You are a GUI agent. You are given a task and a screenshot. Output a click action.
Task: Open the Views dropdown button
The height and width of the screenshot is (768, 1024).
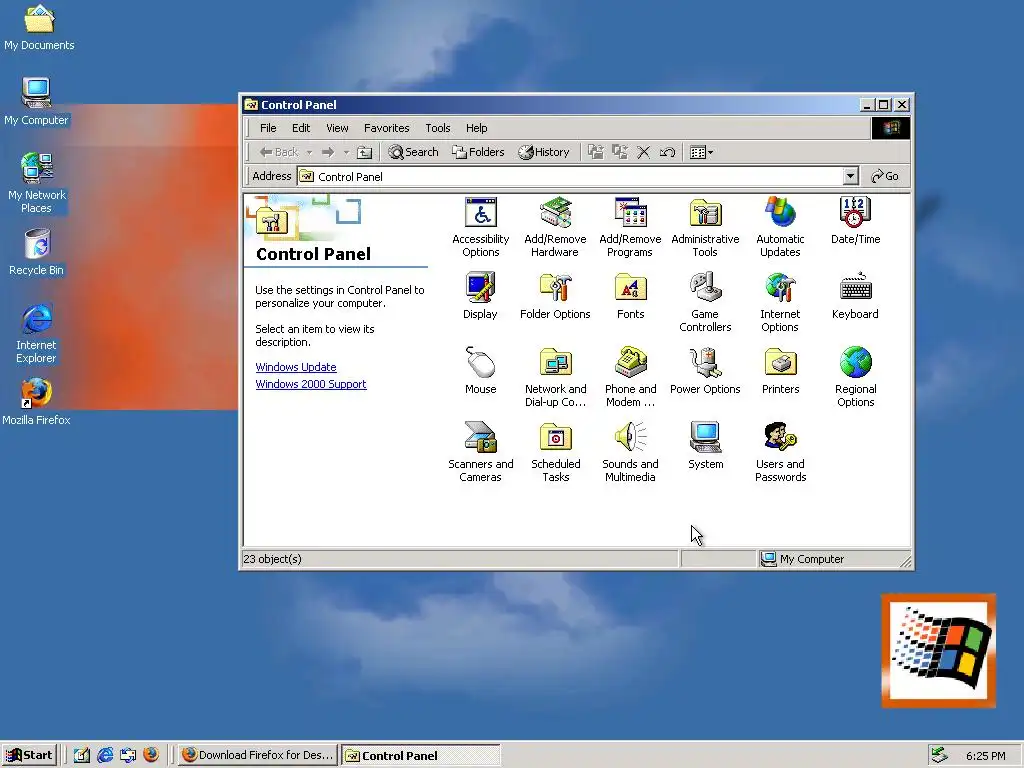[x=701, y=152]
